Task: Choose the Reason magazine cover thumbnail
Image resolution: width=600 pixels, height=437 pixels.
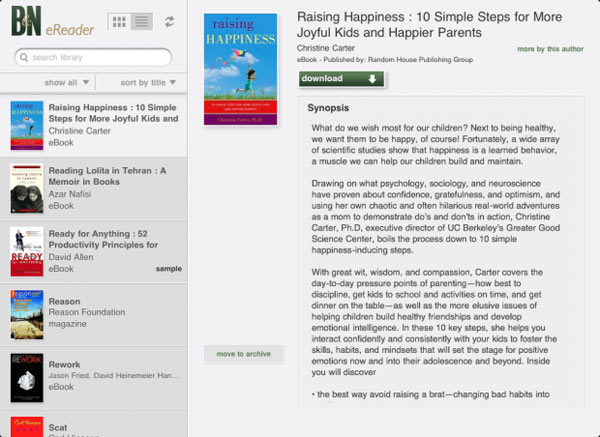Action: 26,314
